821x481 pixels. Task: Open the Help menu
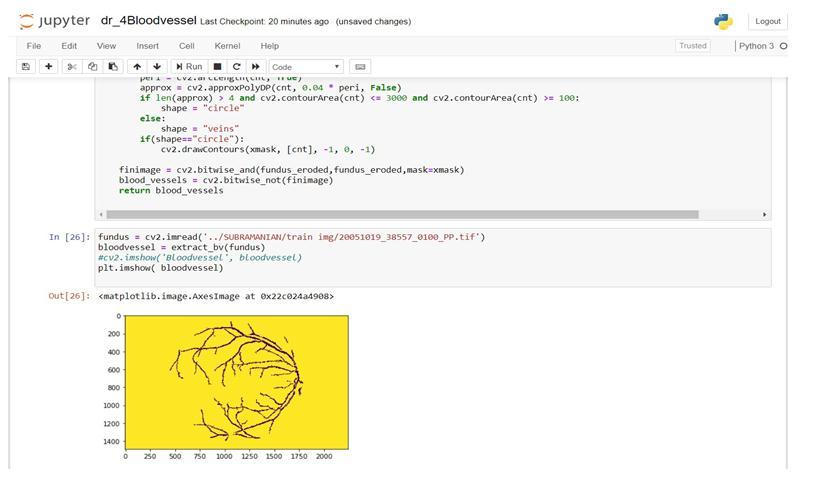(x=270, y=46)
